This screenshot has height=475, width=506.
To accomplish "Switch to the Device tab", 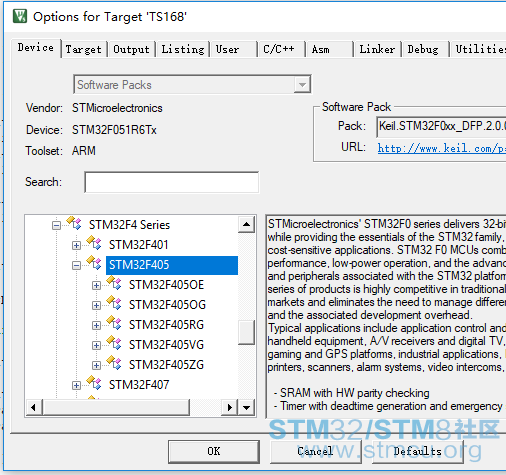I will pos(36,48).
